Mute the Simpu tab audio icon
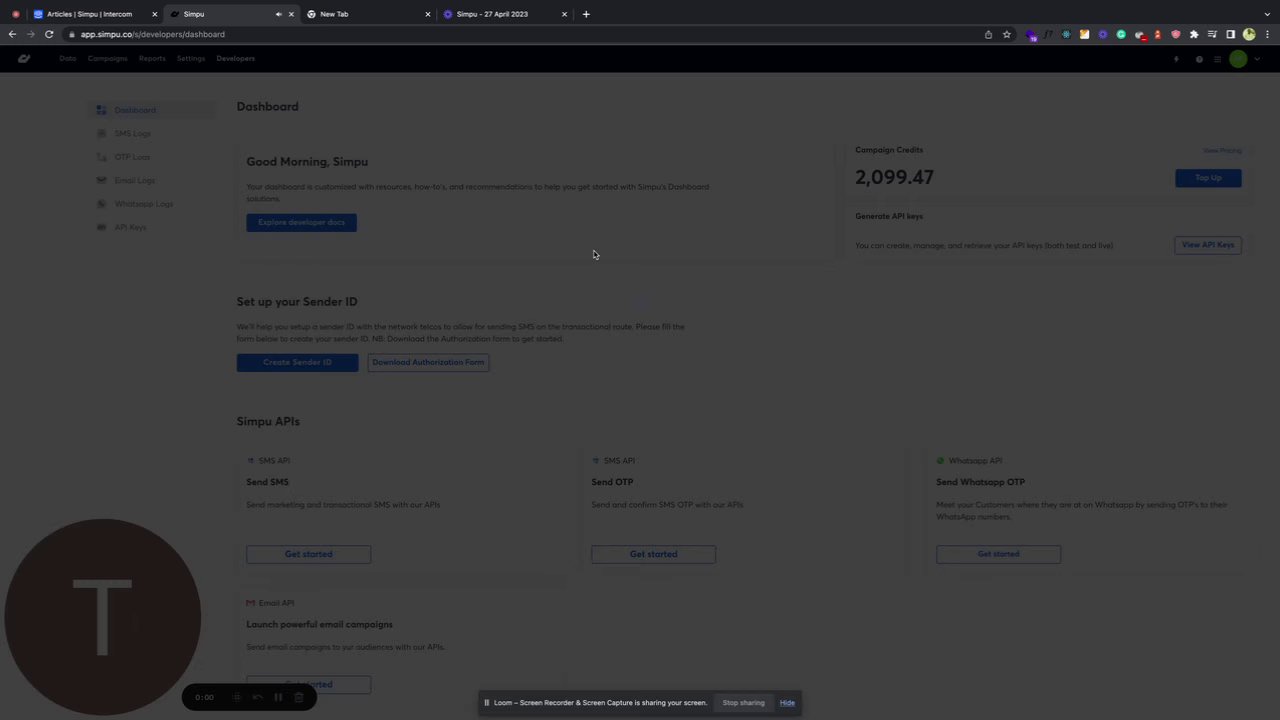The height and width of the screenshot is (720, 1280). coord(278,14)
